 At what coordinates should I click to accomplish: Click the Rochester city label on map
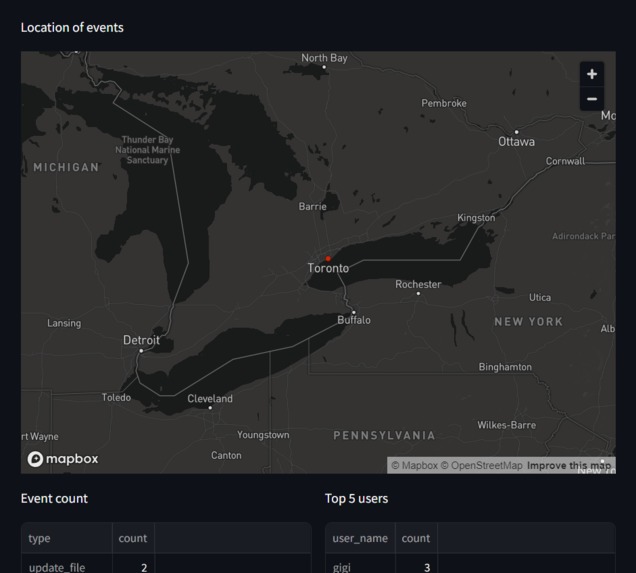coord(418,284)
